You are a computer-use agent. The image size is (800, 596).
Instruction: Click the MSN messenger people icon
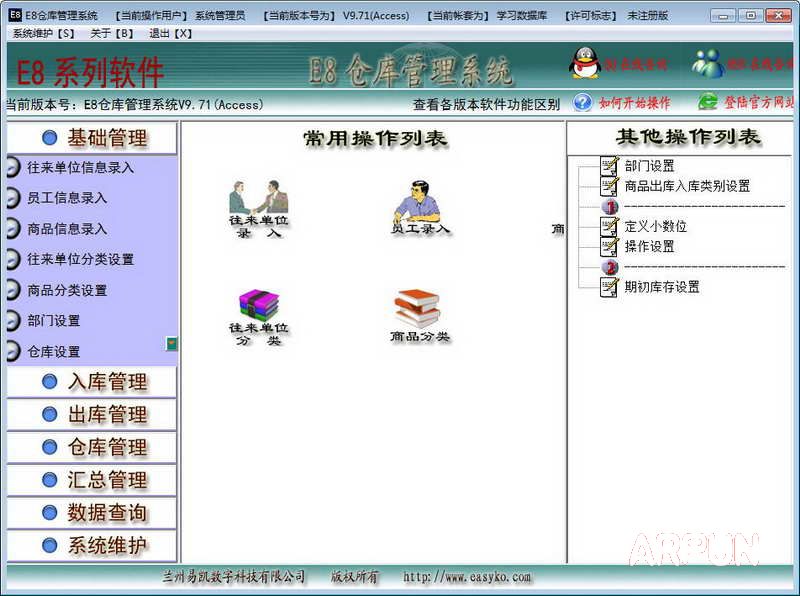pyautogui.click(x=708, y=64)
